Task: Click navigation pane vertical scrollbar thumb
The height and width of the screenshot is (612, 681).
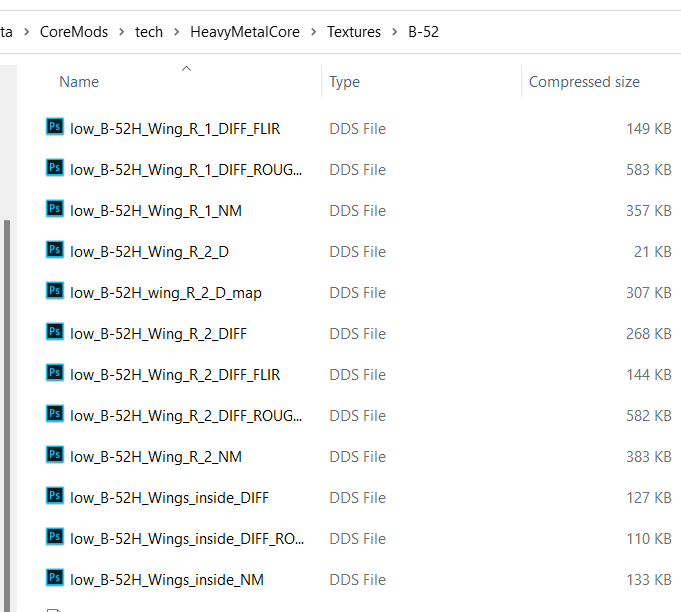Action: click(7, 416)
